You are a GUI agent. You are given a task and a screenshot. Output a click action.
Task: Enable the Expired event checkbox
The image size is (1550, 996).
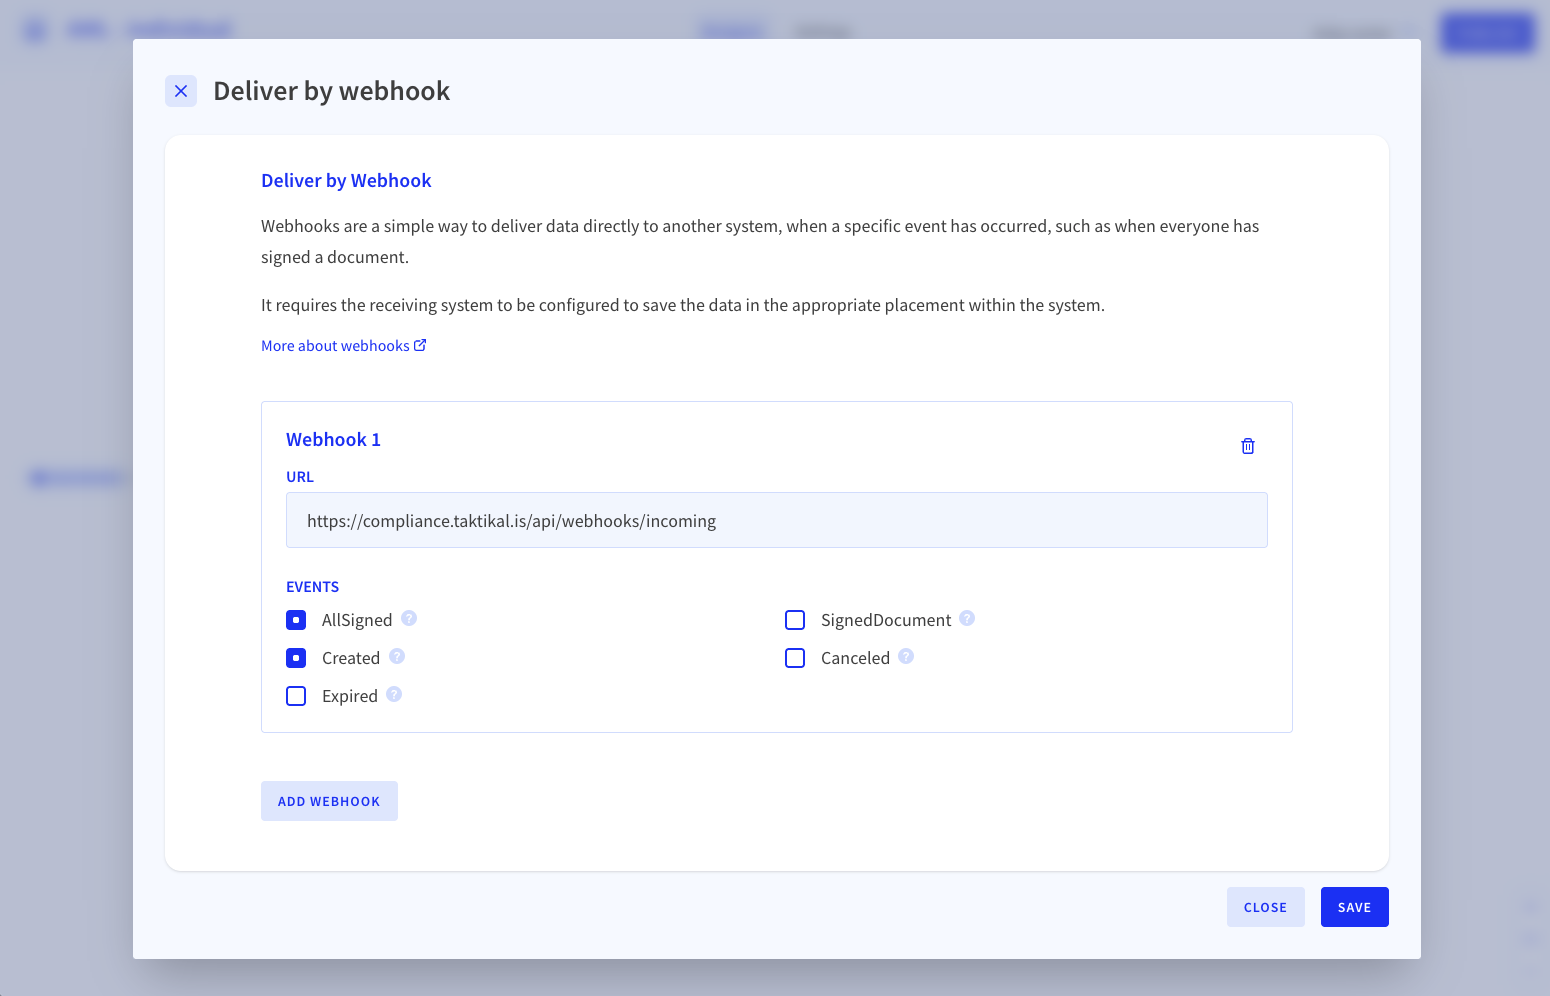296,696
